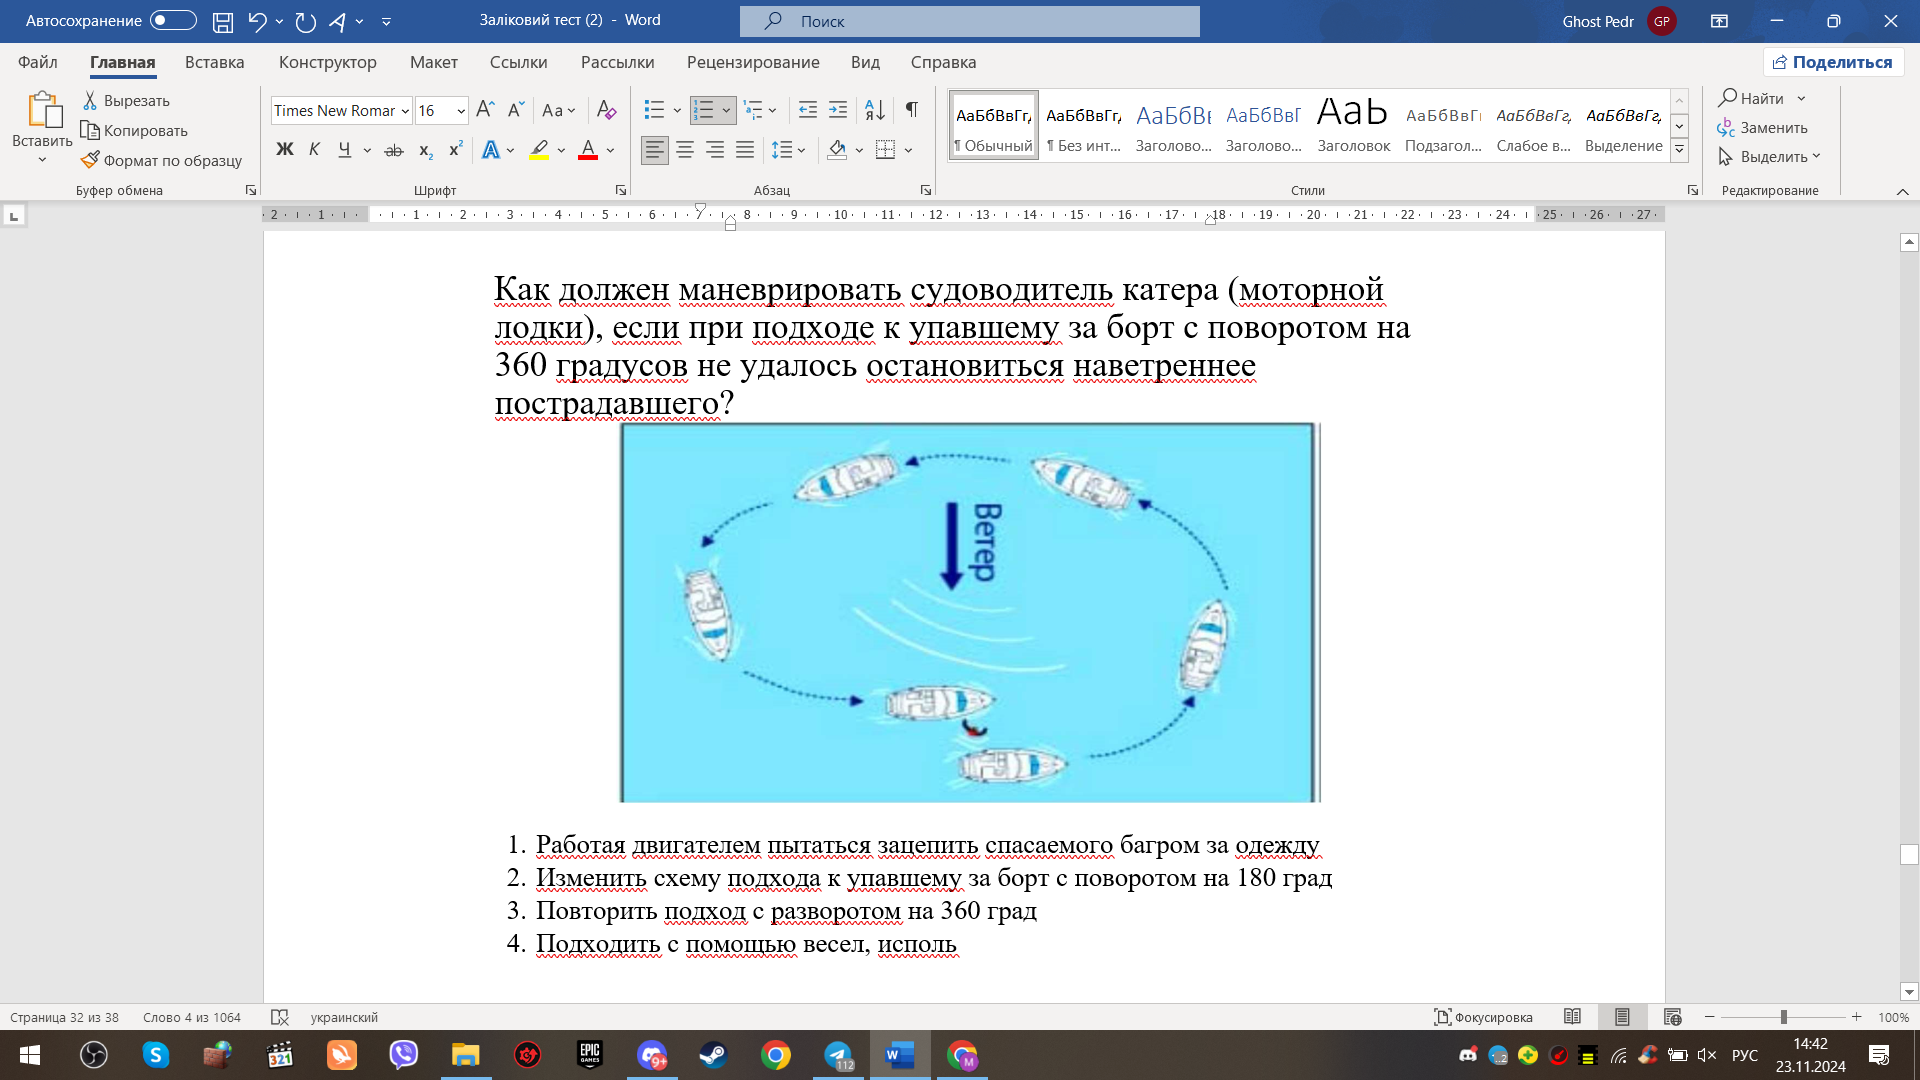Apply the Обычный style

(x=994, y=125)
